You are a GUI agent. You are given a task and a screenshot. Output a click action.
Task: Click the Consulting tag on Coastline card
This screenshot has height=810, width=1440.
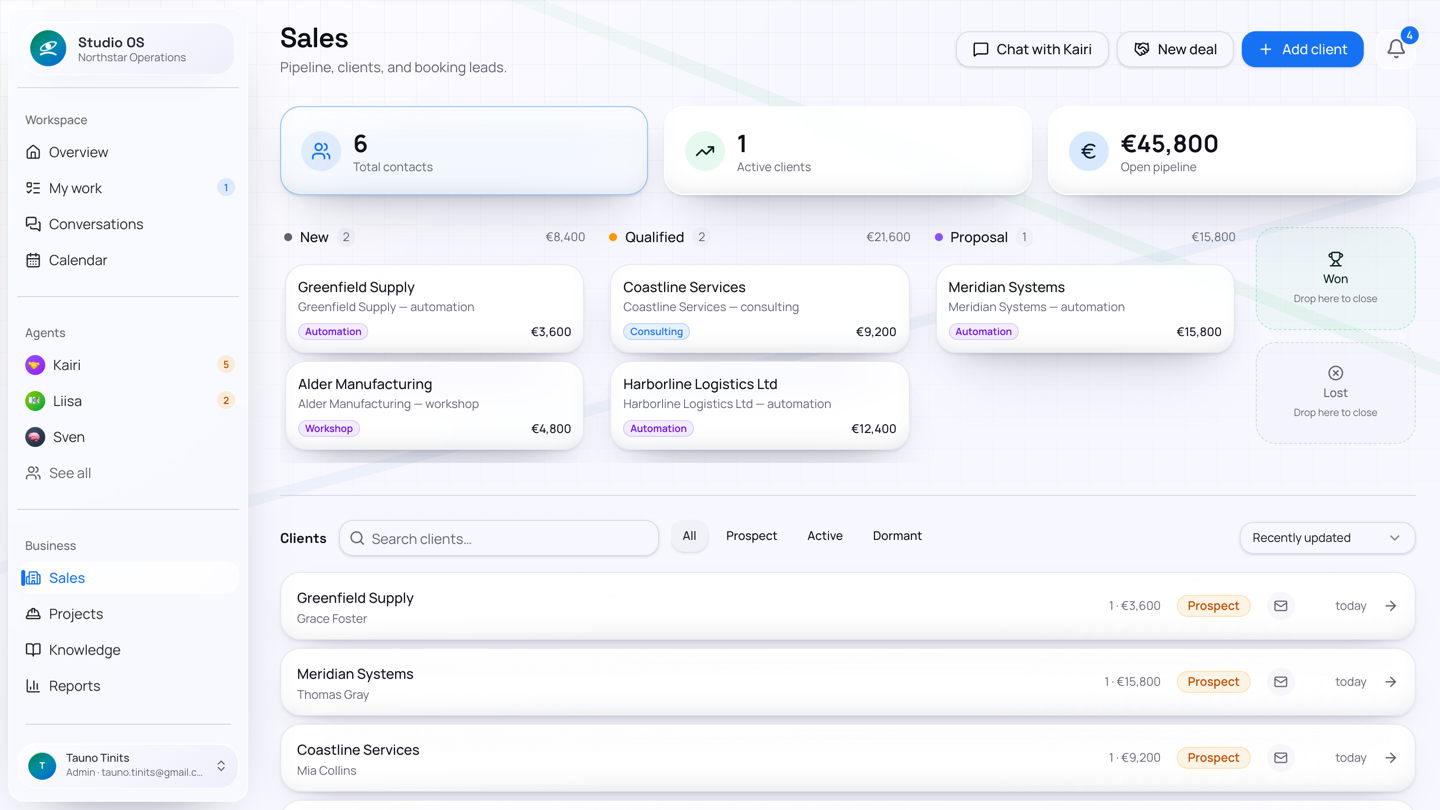tap(656, 332)
